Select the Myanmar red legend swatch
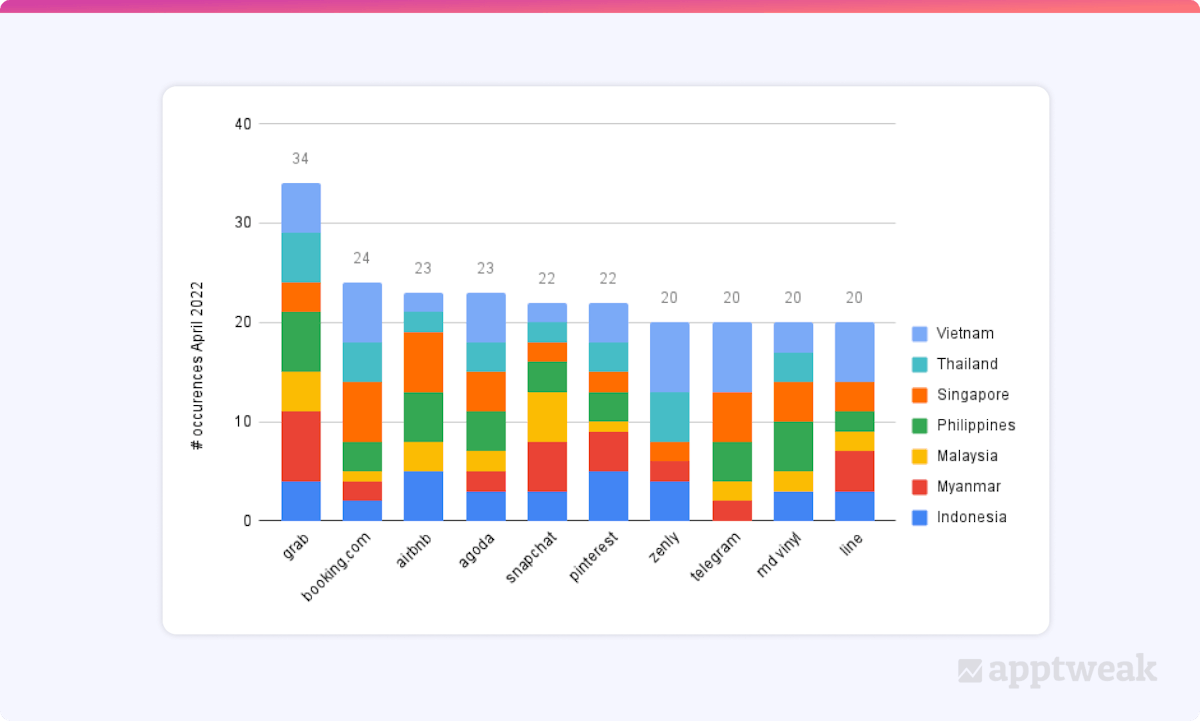The width and height of the screenshot is (1200, 721). [919, 487]
